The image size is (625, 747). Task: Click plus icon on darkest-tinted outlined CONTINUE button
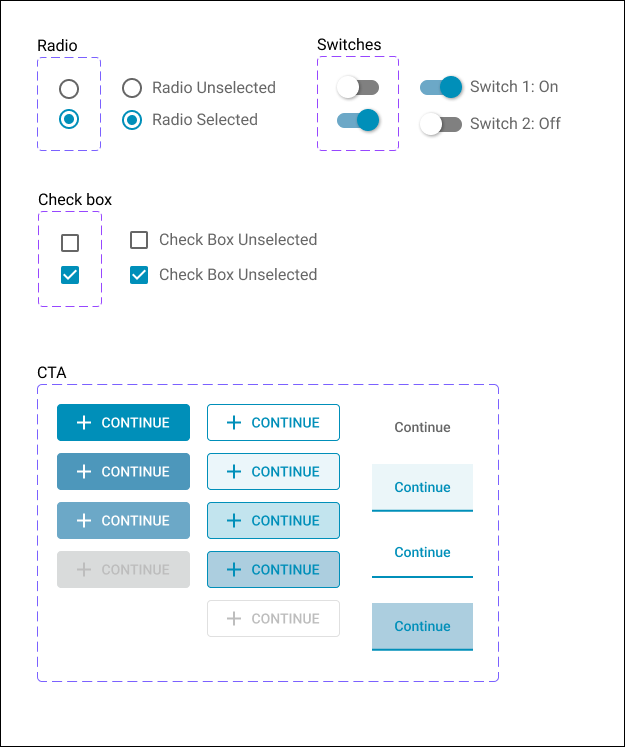(234, 570)
